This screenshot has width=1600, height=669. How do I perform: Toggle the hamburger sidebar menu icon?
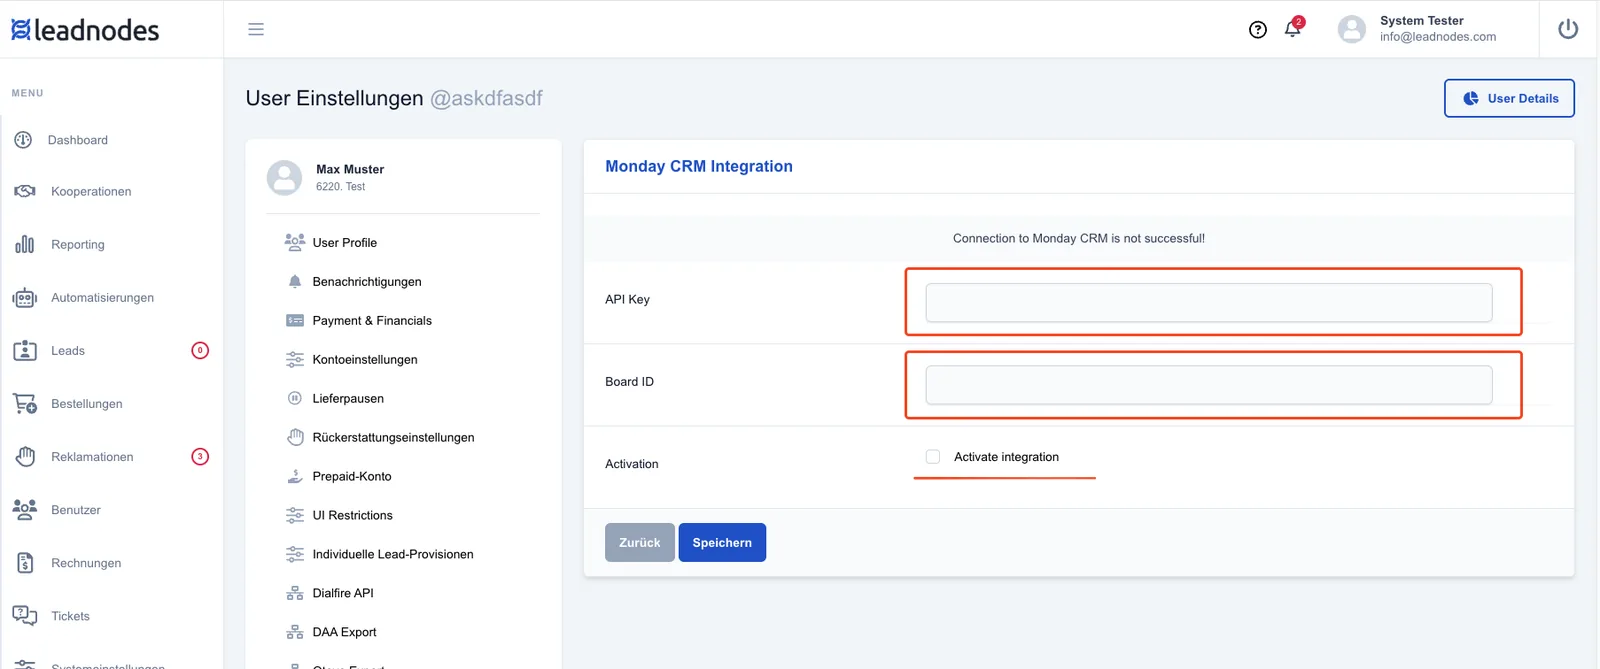click(x=256, y=29)
